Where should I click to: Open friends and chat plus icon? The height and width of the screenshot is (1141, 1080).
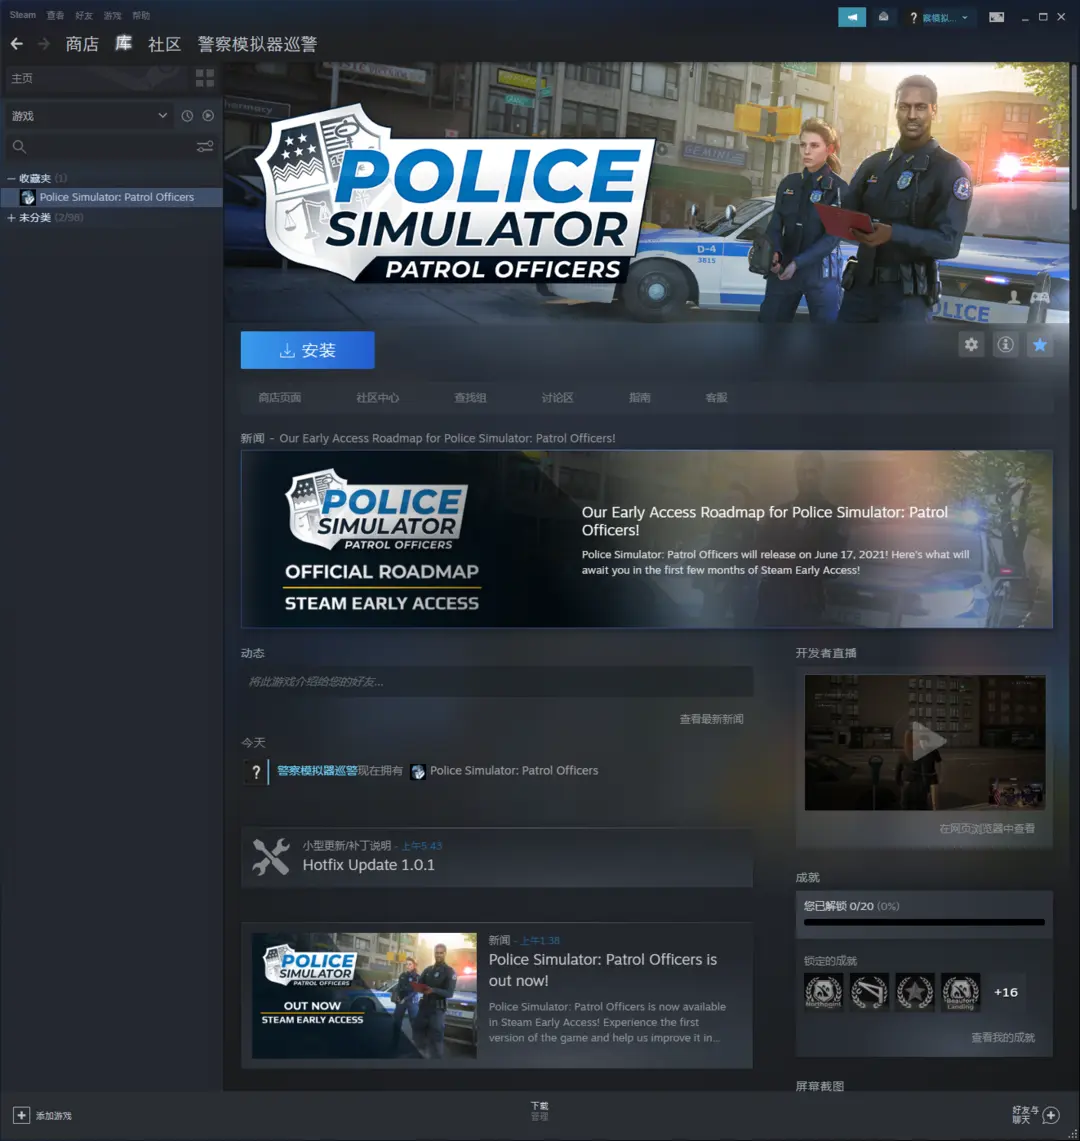pyautogui.click(x=1051, y=1115)
